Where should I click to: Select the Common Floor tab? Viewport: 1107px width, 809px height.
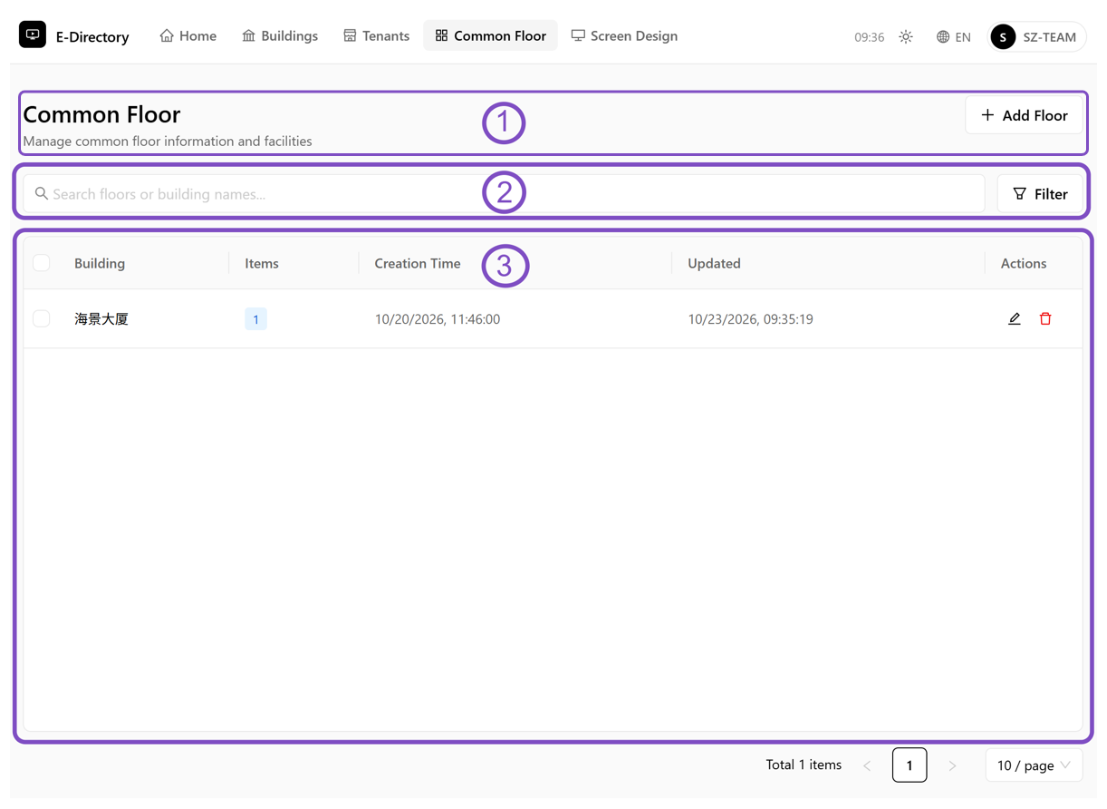pos(491,36)
